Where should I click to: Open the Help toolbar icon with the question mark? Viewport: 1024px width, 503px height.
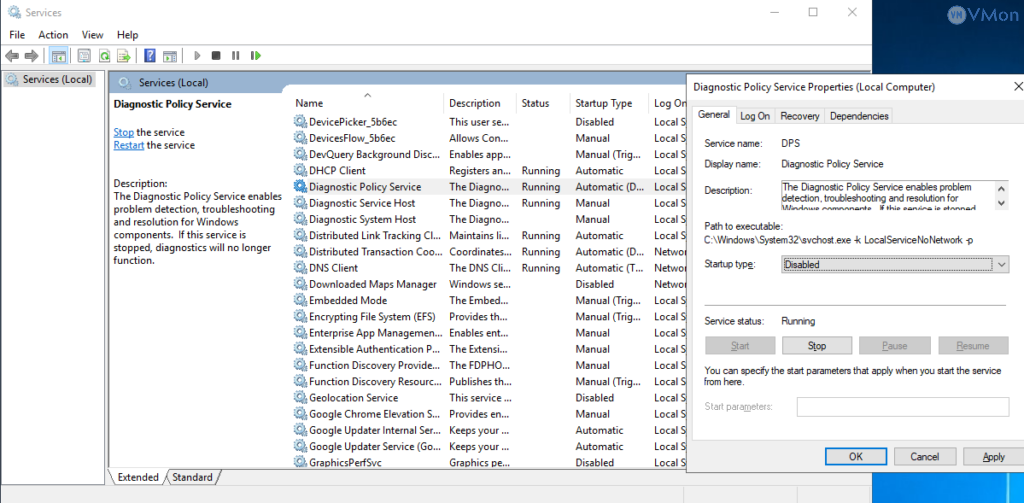(150, 56)
